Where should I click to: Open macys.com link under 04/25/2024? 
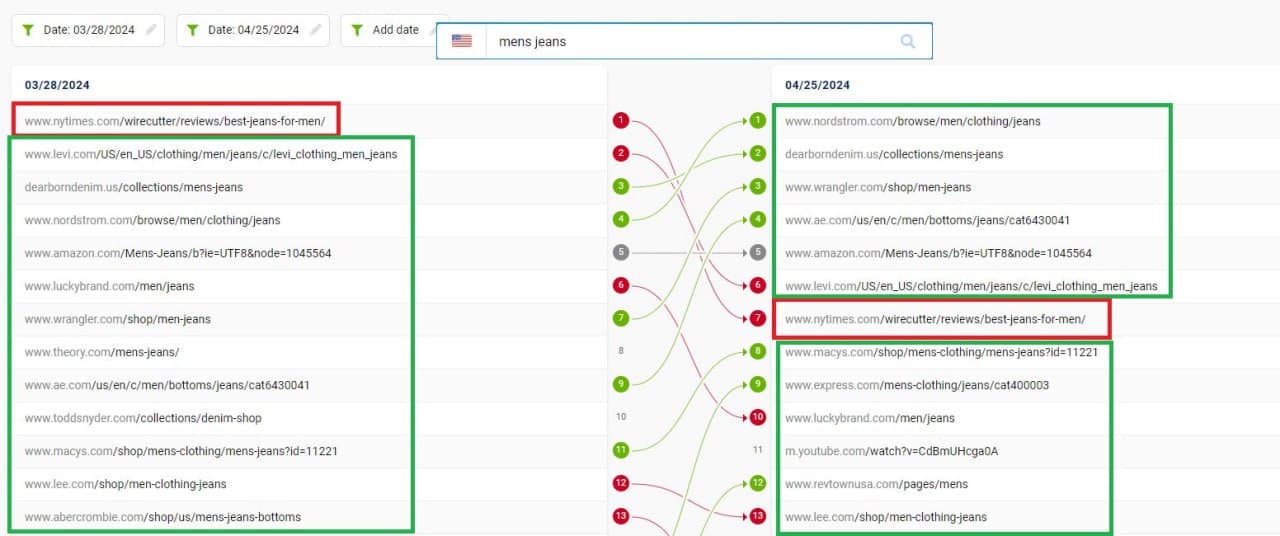click(x=942, y=352)
